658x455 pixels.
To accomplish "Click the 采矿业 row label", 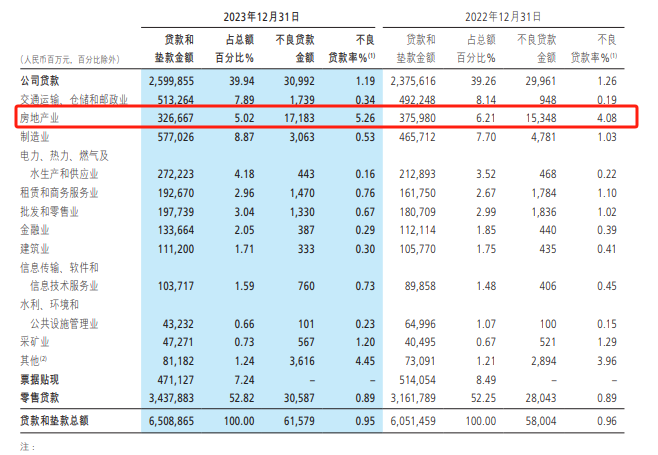I will (35, 342).
